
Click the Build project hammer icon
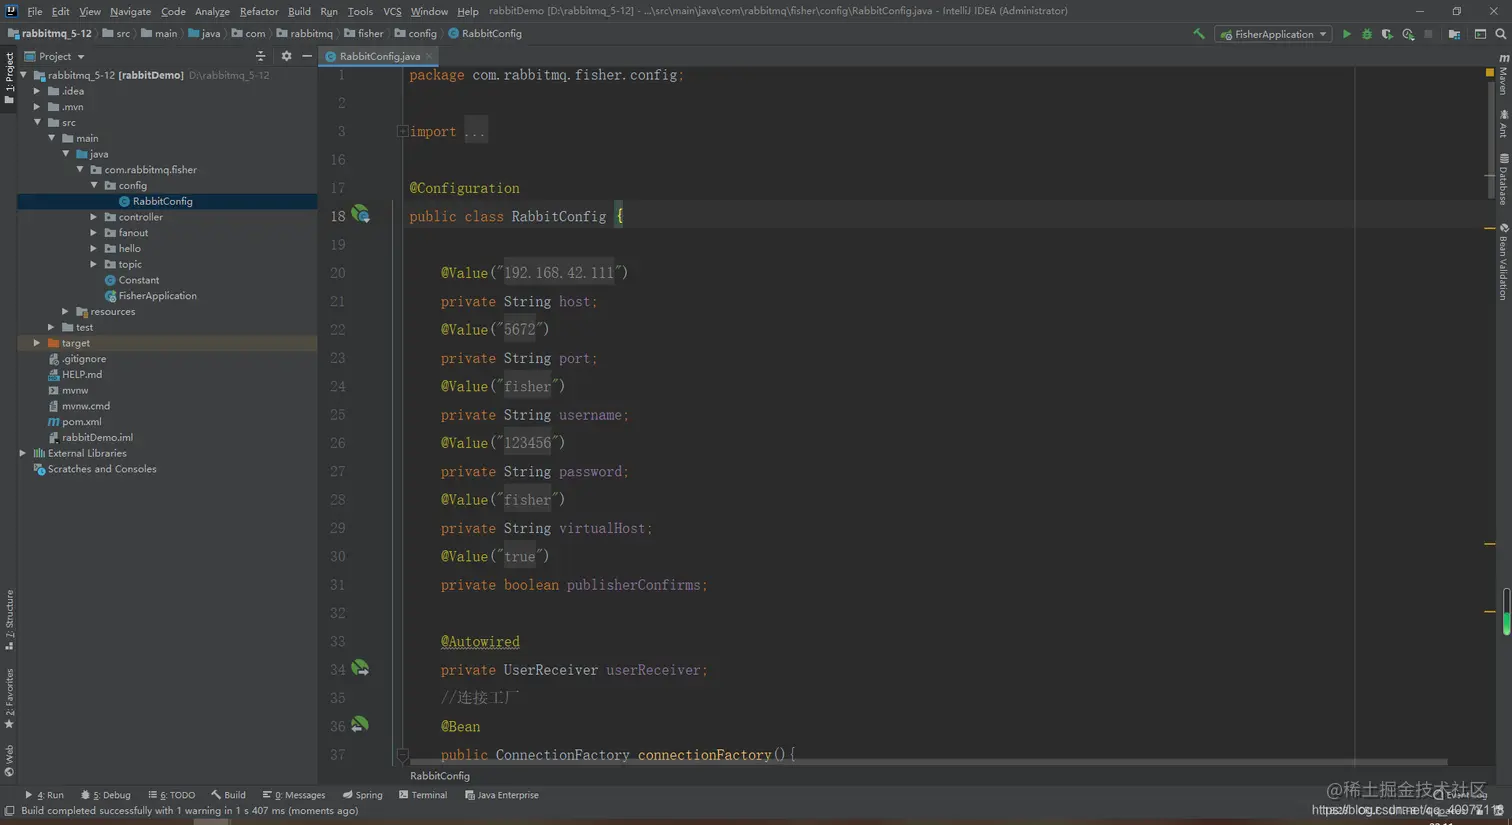pos(1198,34)
